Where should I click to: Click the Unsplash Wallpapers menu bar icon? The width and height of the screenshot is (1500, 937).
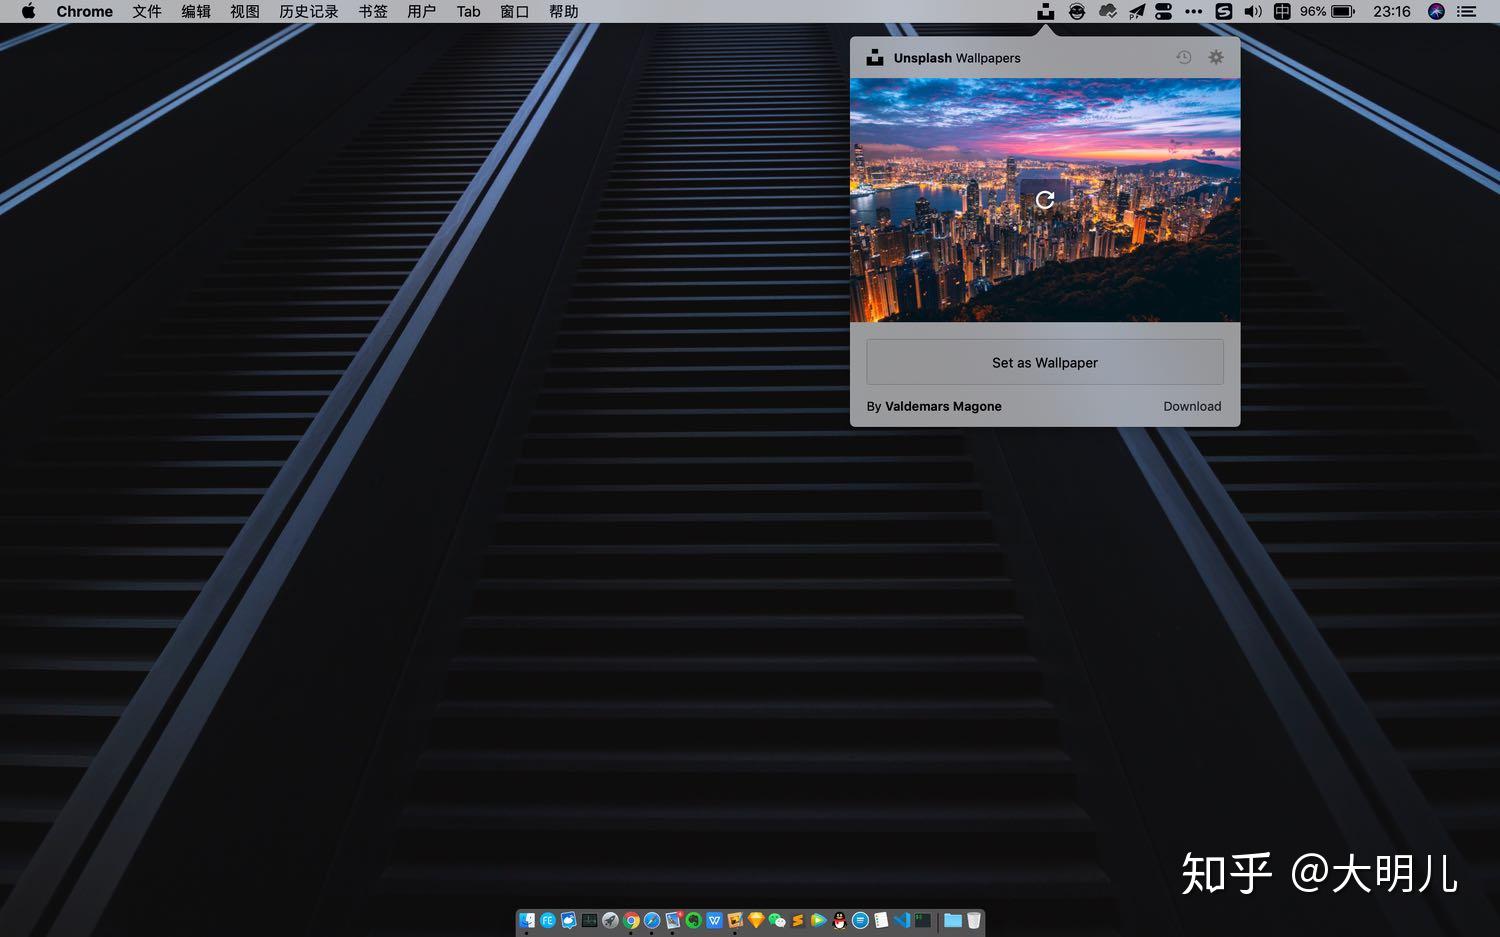click(x=1044, y=11)
